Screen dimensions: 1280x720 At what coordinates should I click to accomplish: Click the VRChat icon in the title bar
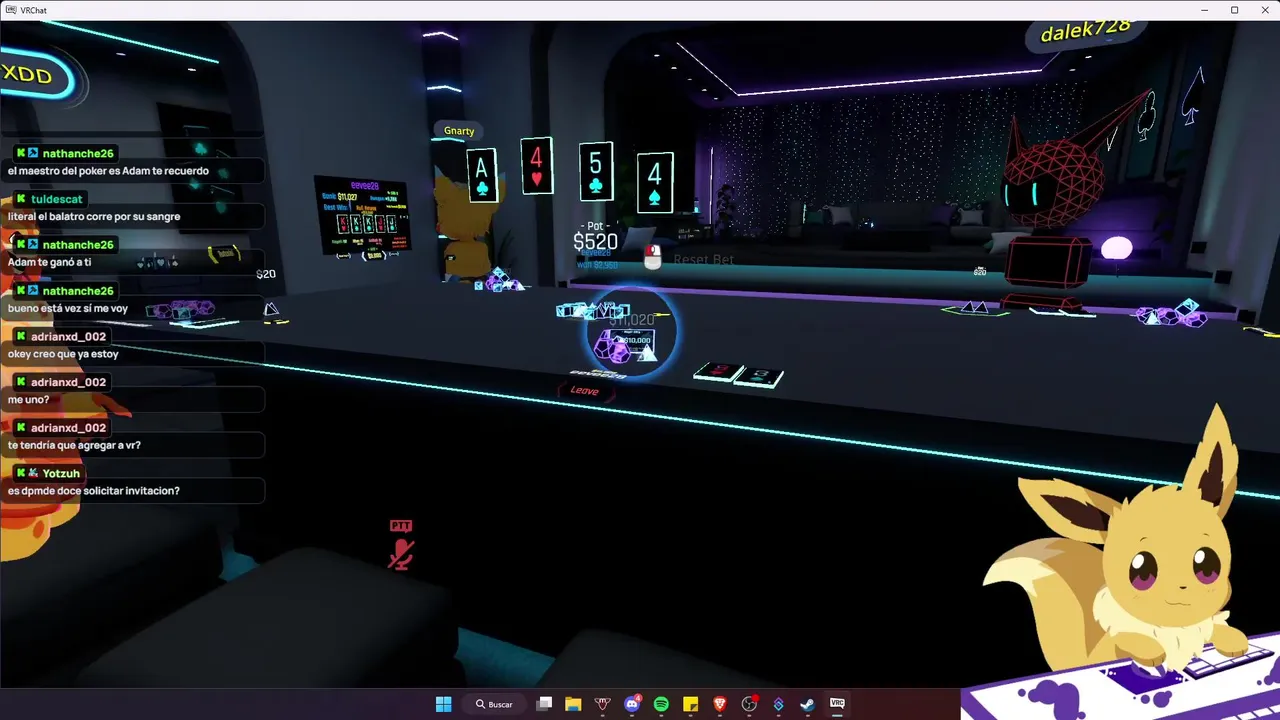point(9,10)
